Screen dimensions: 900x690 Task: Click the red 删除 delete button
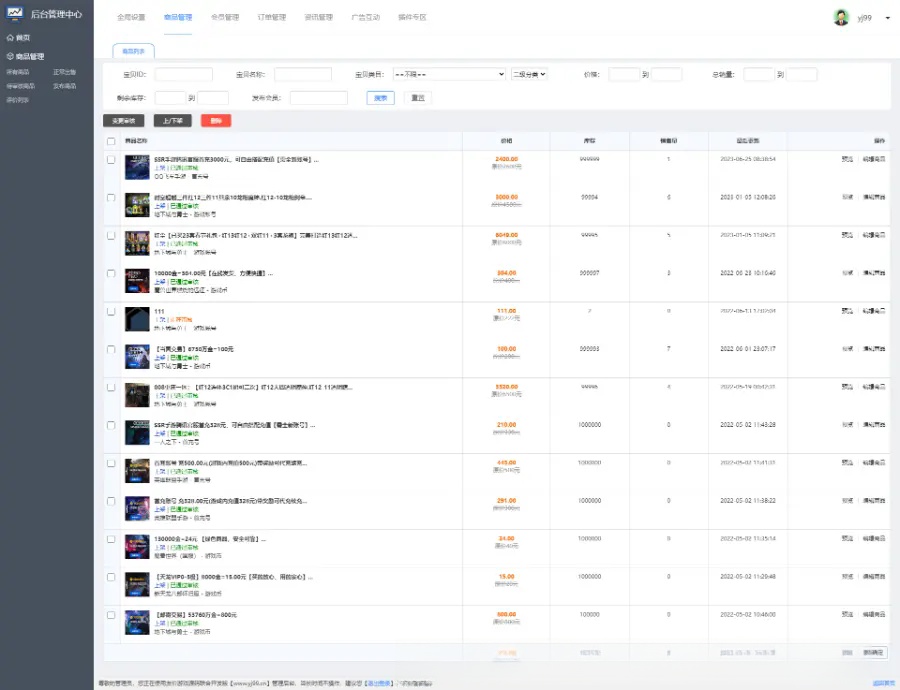click(215, 120)
